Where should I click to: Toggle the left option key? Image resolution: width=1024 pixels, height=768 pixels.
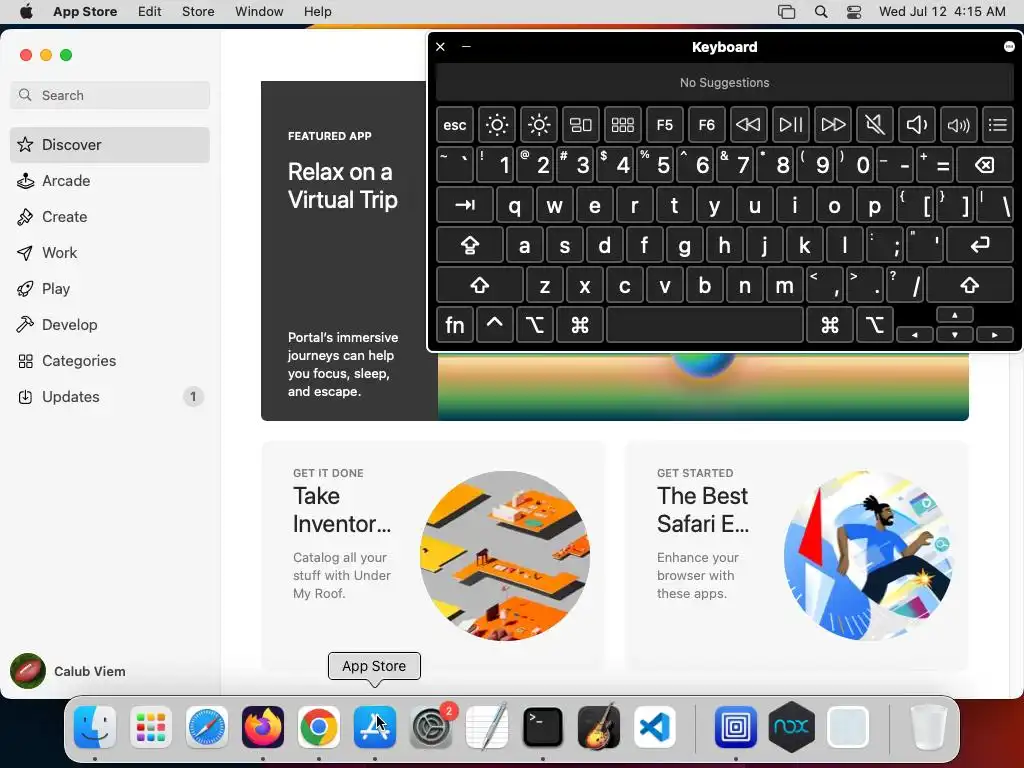(x=535, y=325)
